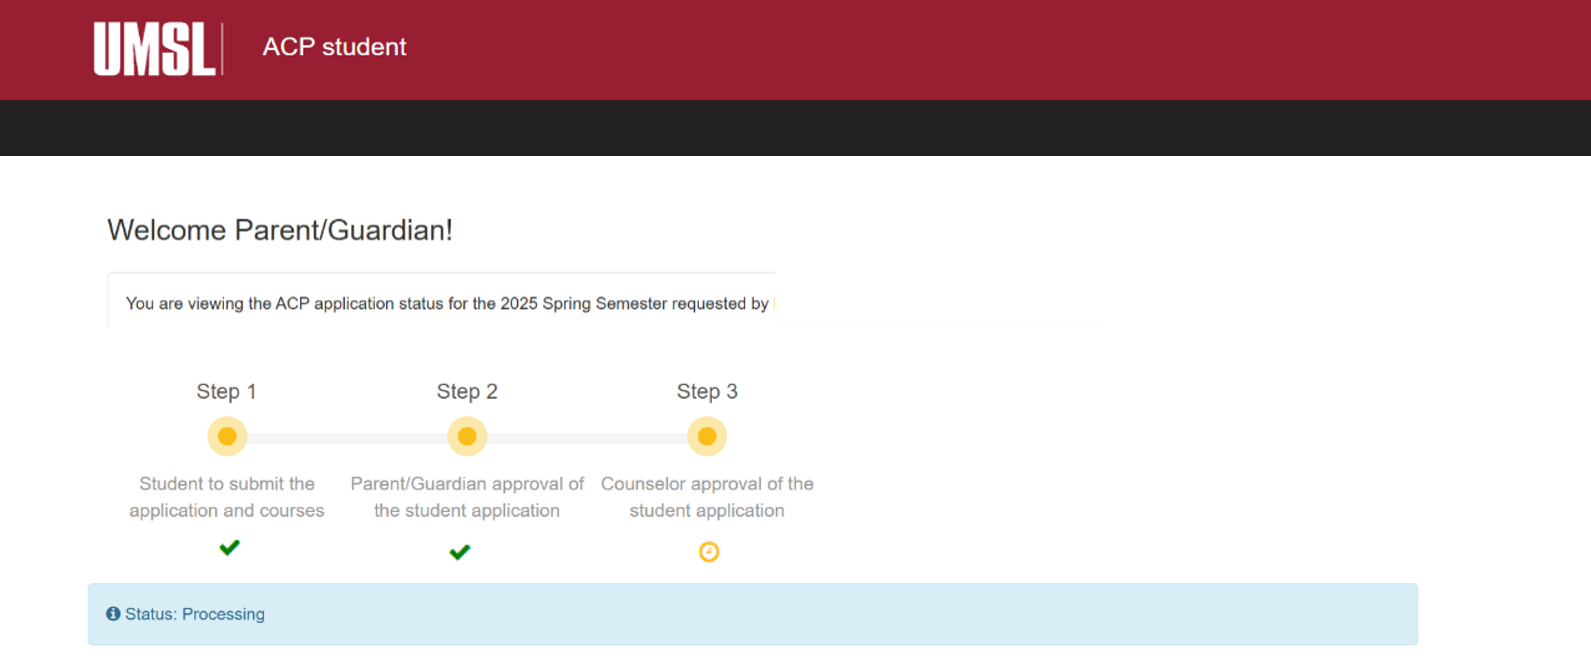Select the Student to submit application step description
Screen dimensions: 1591x667
pos(226,497)
